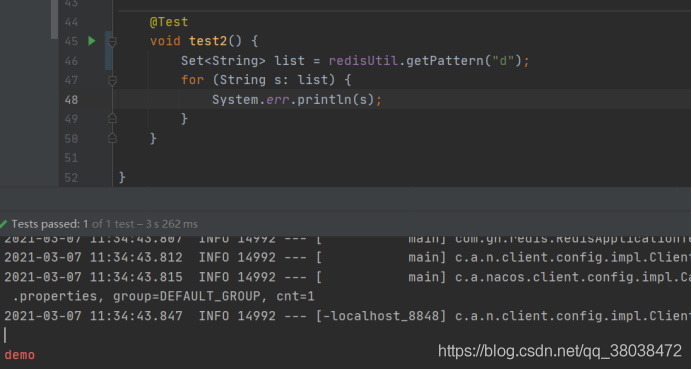The width and height of the screenshot is (692, 370).
Task: Click line number 48 in gutter
Action: tap(71, 100)
